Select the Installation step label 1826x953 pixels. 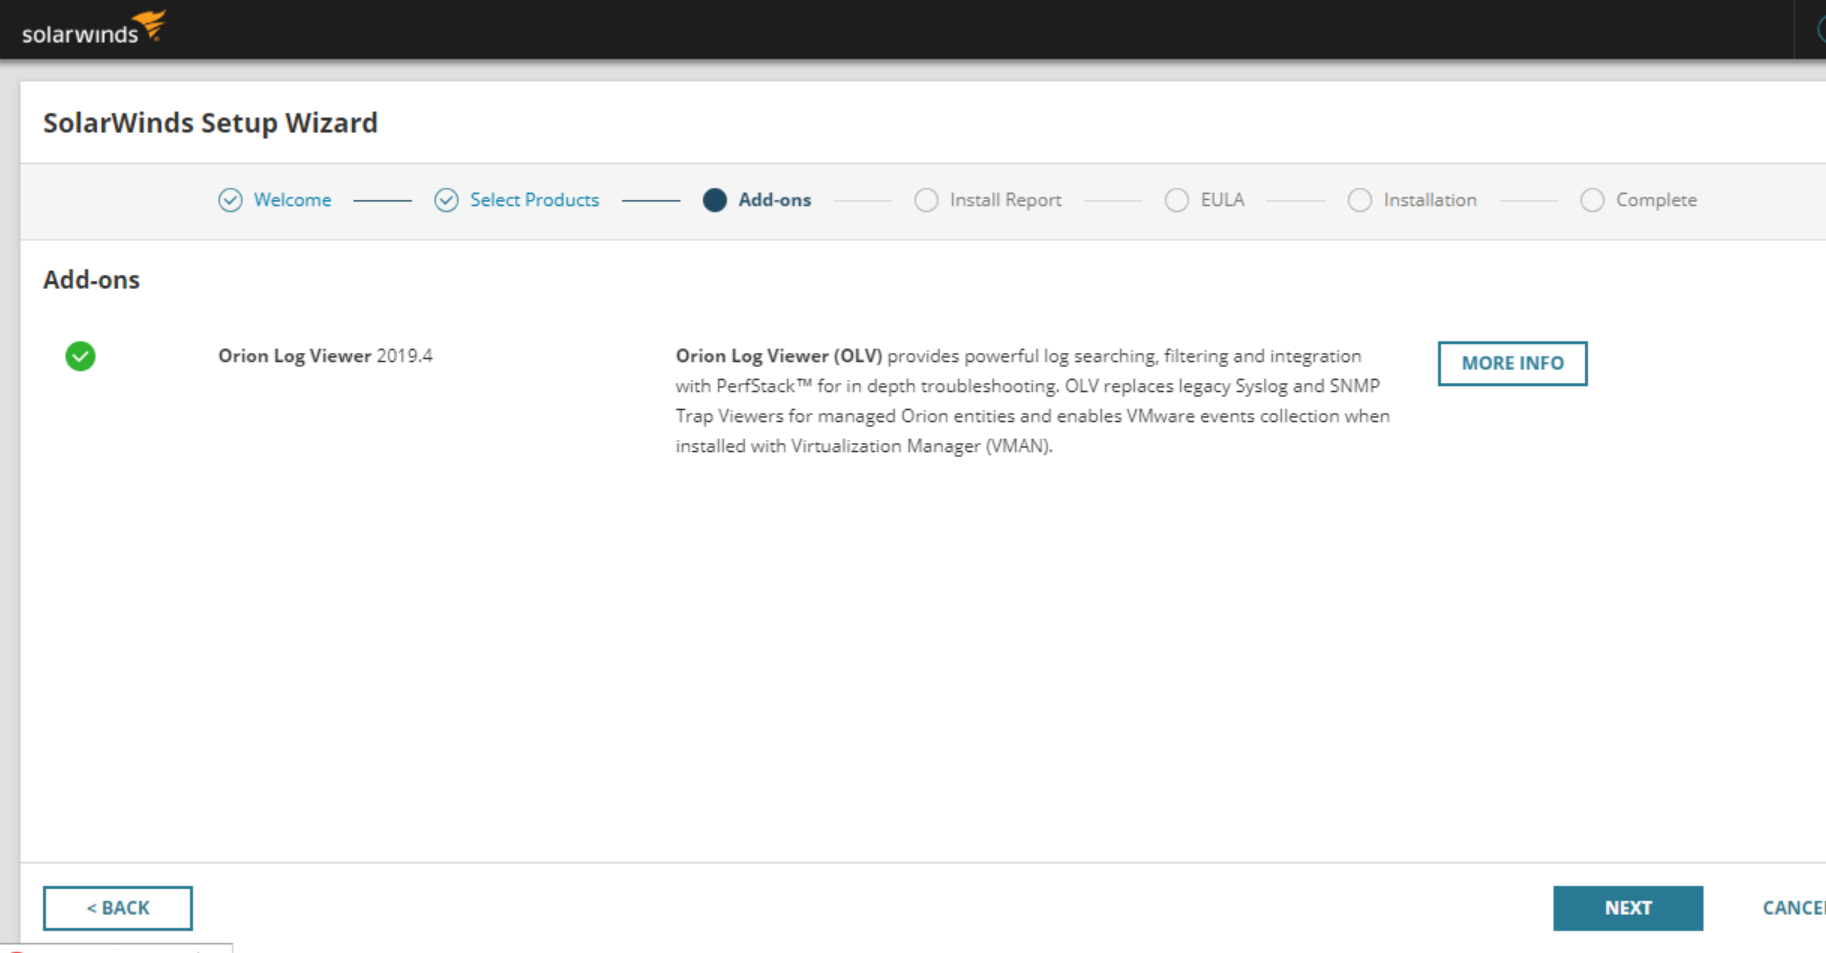[x=1429, y=200]
